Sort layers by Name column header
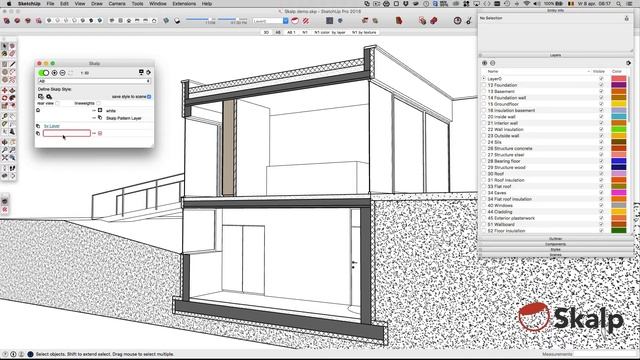The image size is (640, 360). (493, 71)
